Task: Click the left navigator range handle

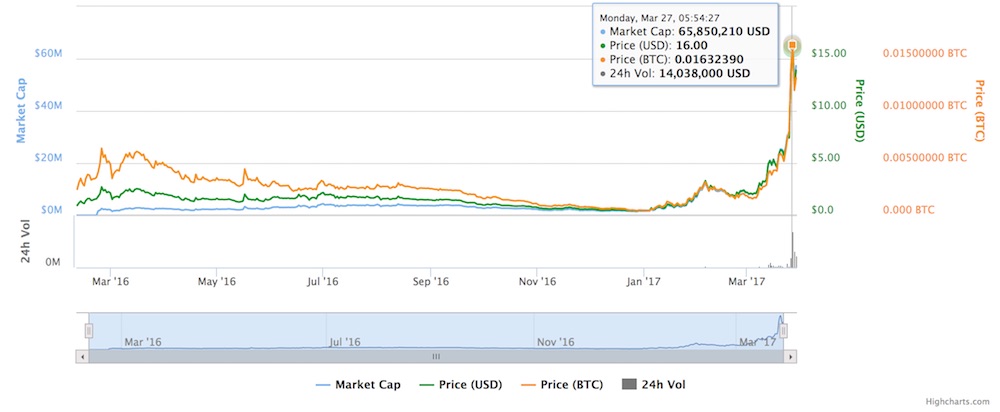Action: click(89, 330)
